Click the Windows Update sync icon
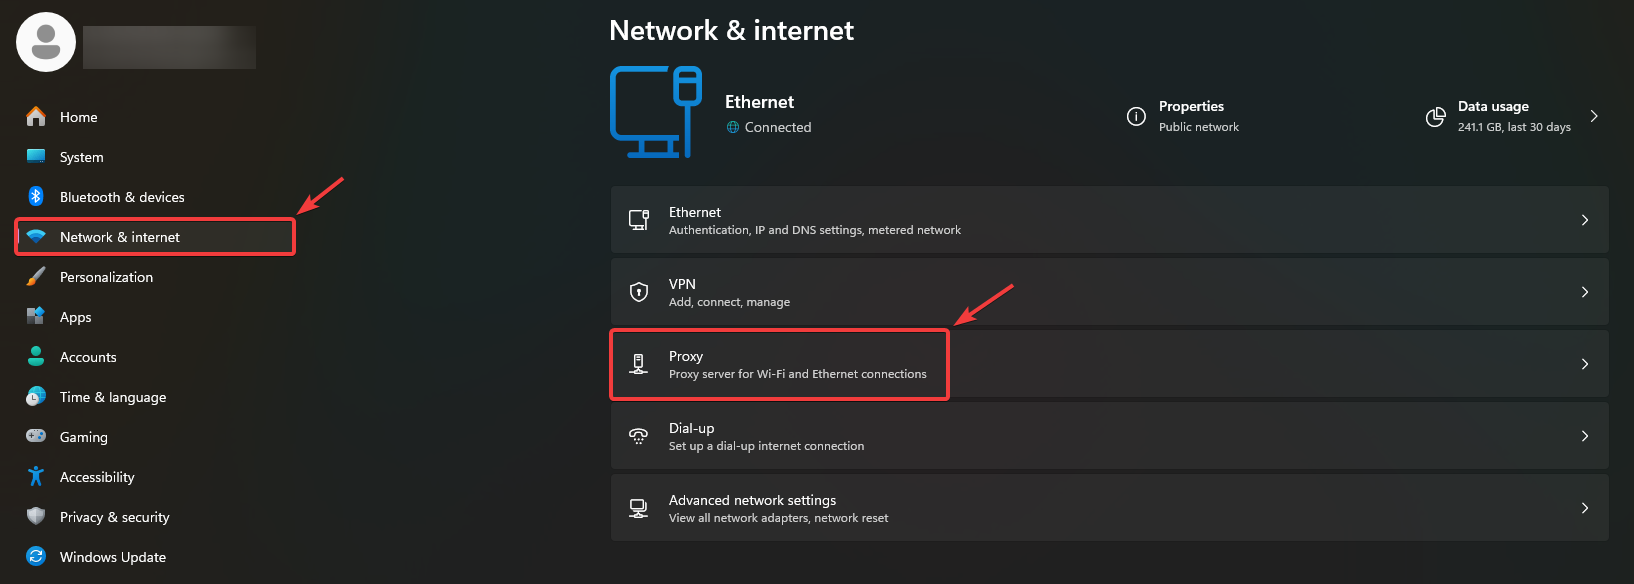 (x=36, y=557)
